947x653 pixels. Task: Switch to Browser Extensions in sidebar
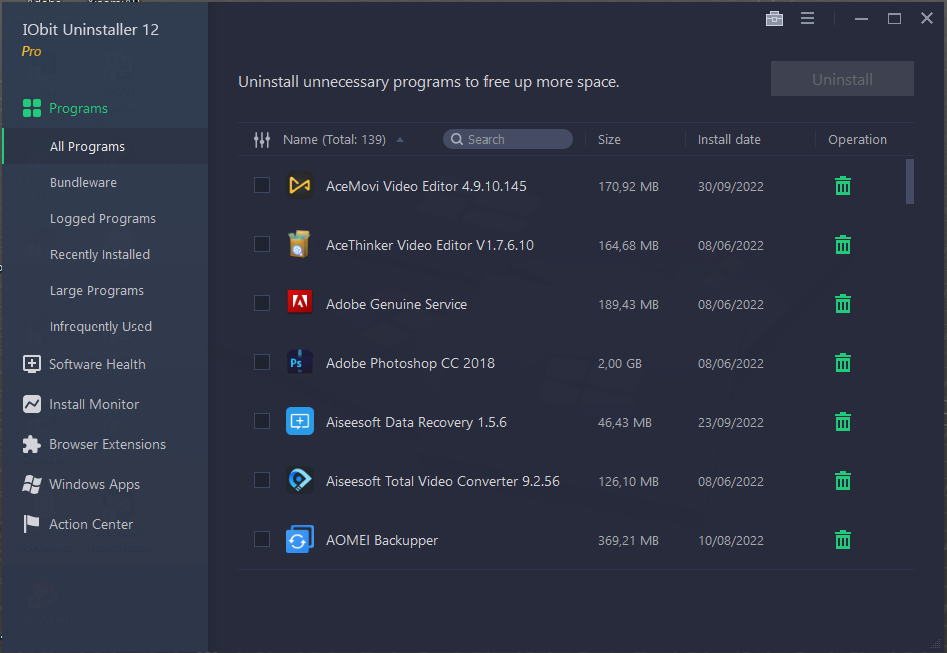(107, 444)
